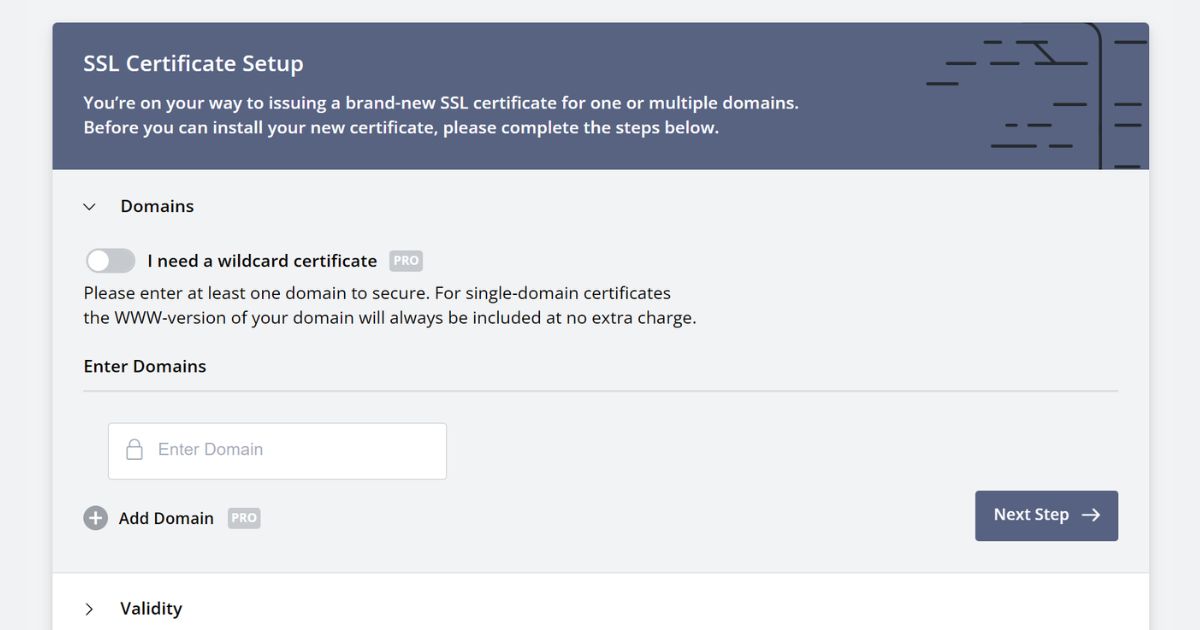Click the Add Domain link text

pos(166,518)
